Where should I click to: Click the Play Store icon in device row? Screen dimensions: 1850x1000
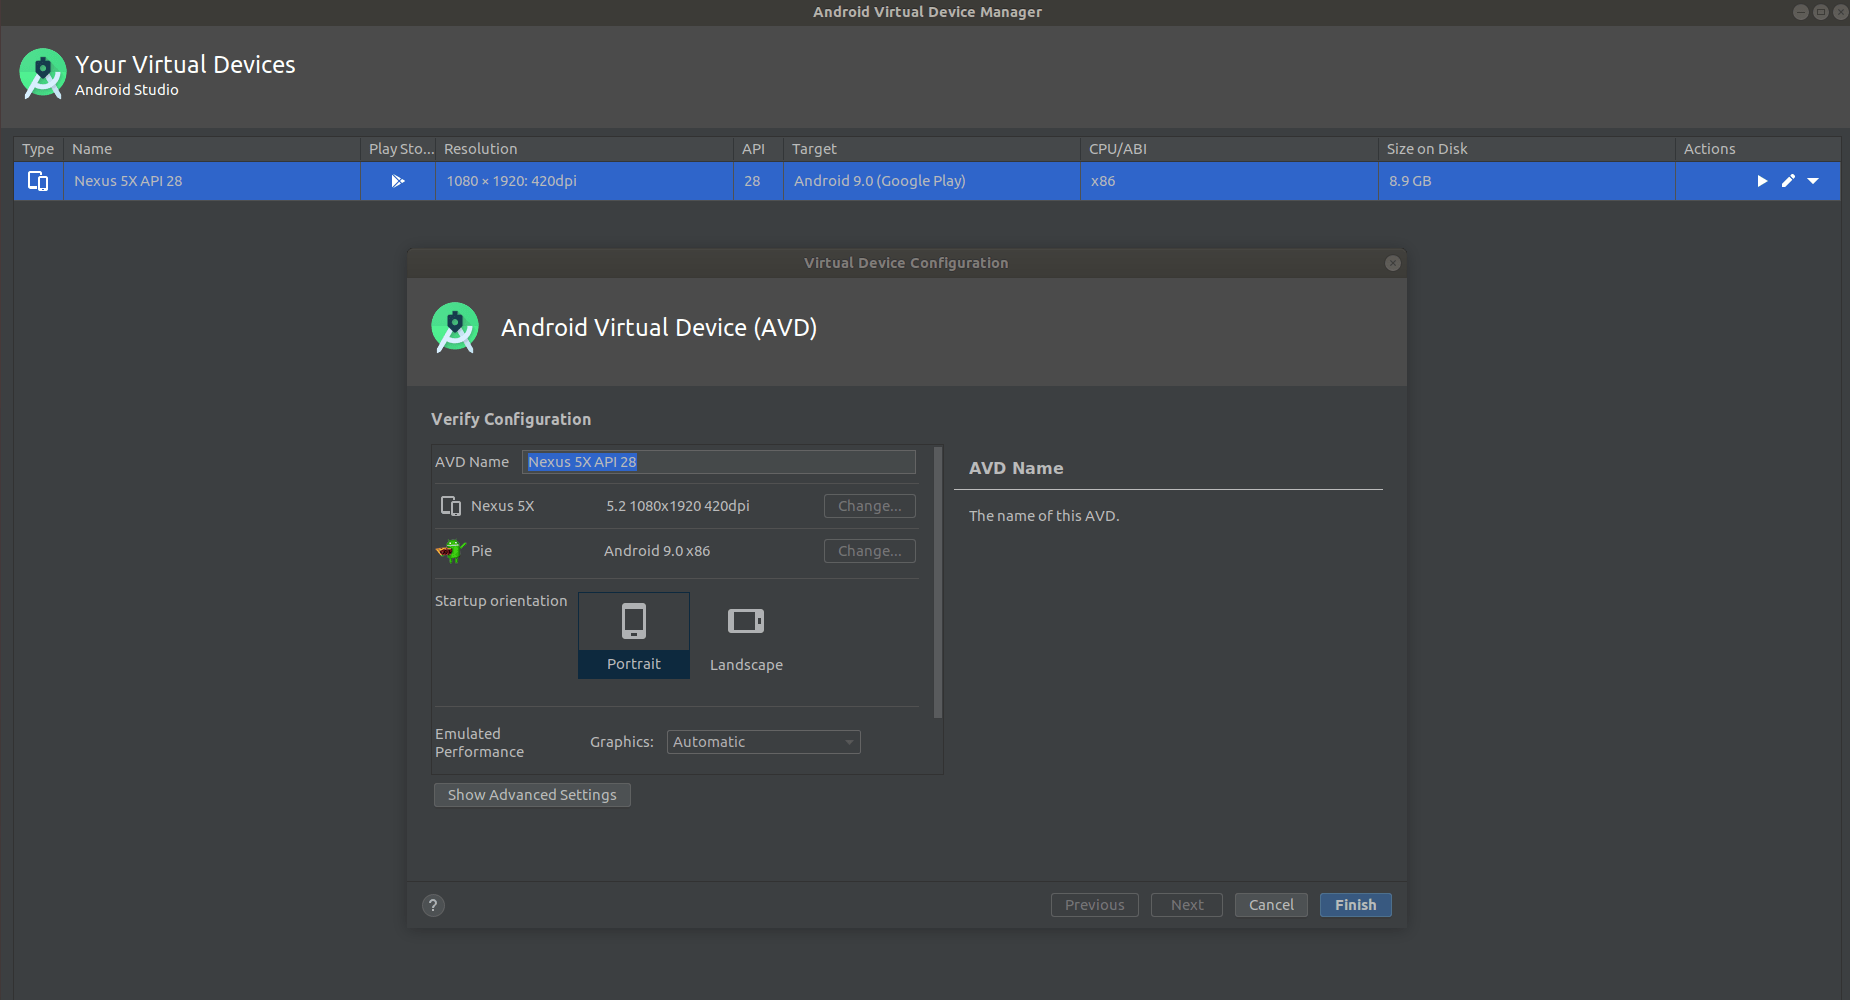pos(398,181)
